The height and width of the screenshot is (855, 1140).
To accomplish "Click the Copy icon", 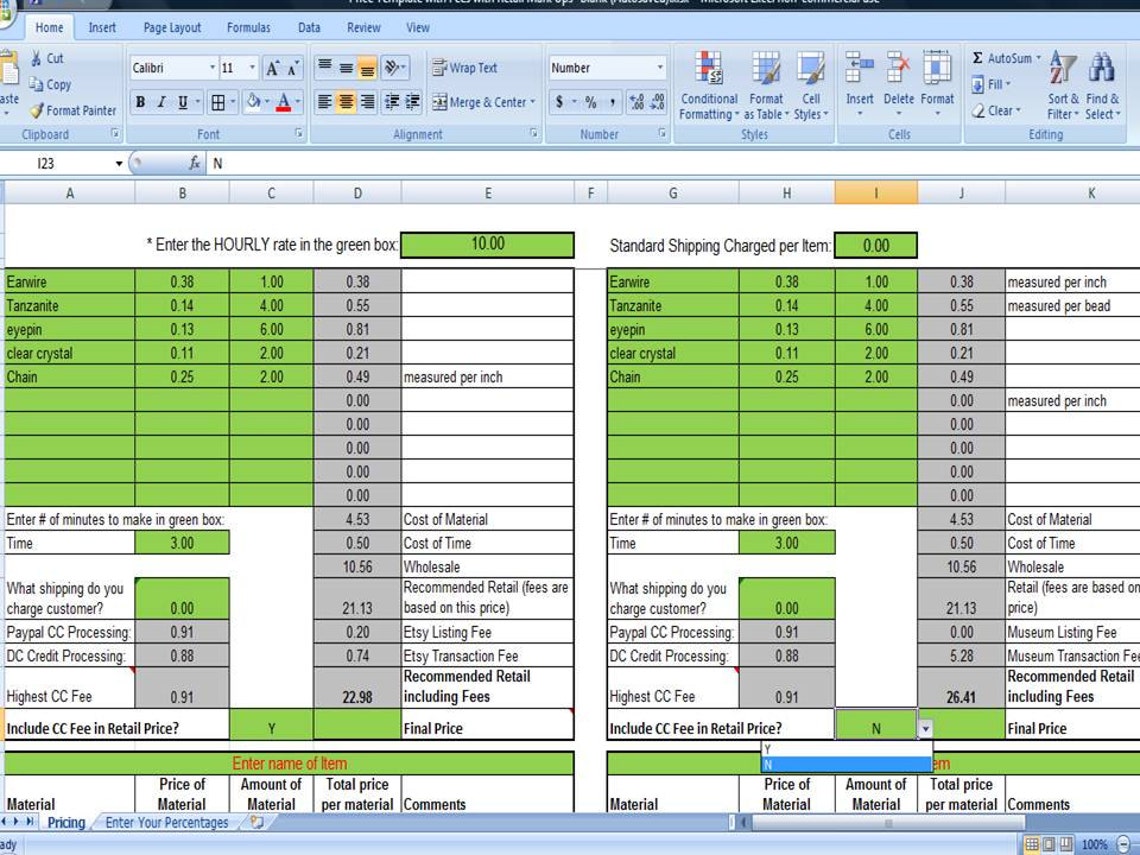I will [x=36, y=84].
